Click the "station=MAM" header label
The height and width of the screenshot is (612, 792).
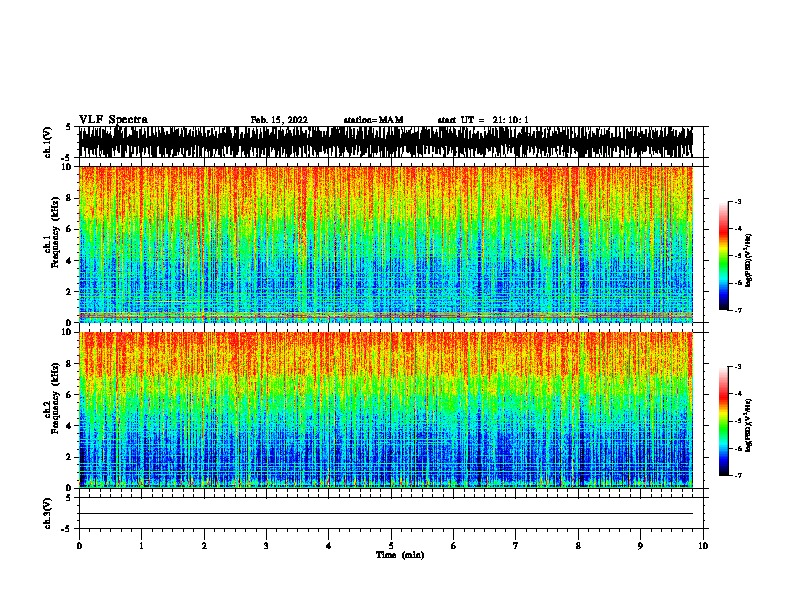pos(373,120)
